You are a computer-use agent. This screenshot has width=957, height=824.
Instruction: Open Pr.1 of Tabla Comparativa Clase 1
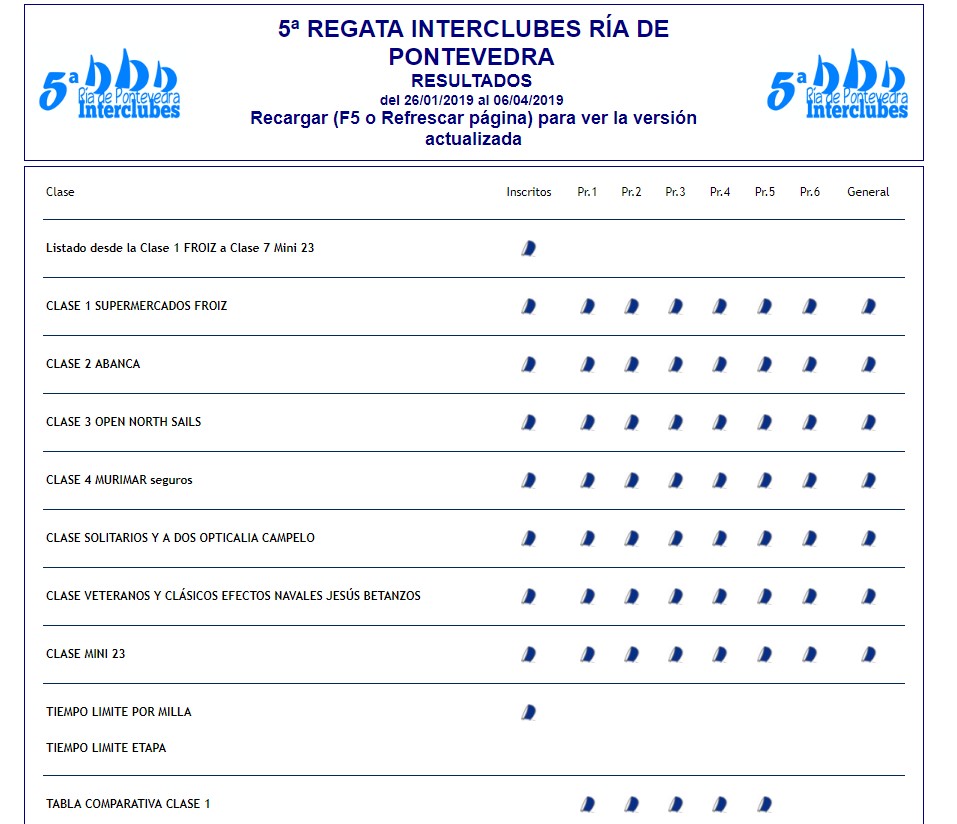pos(587,804)
